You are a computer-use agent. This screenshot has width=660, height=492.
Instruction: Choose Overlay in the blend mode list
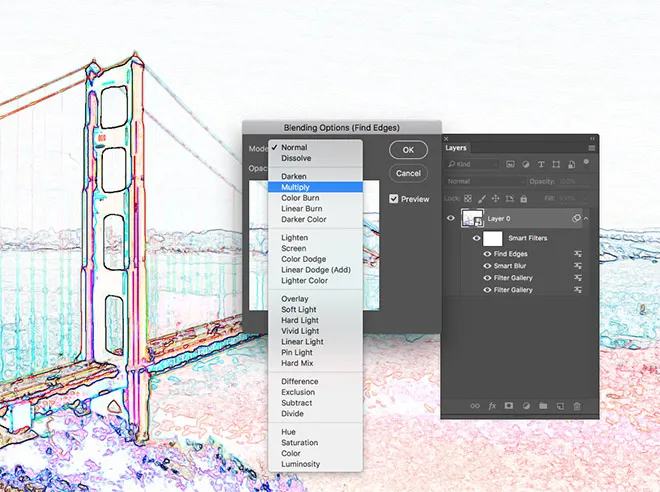[x=295, y=299]
